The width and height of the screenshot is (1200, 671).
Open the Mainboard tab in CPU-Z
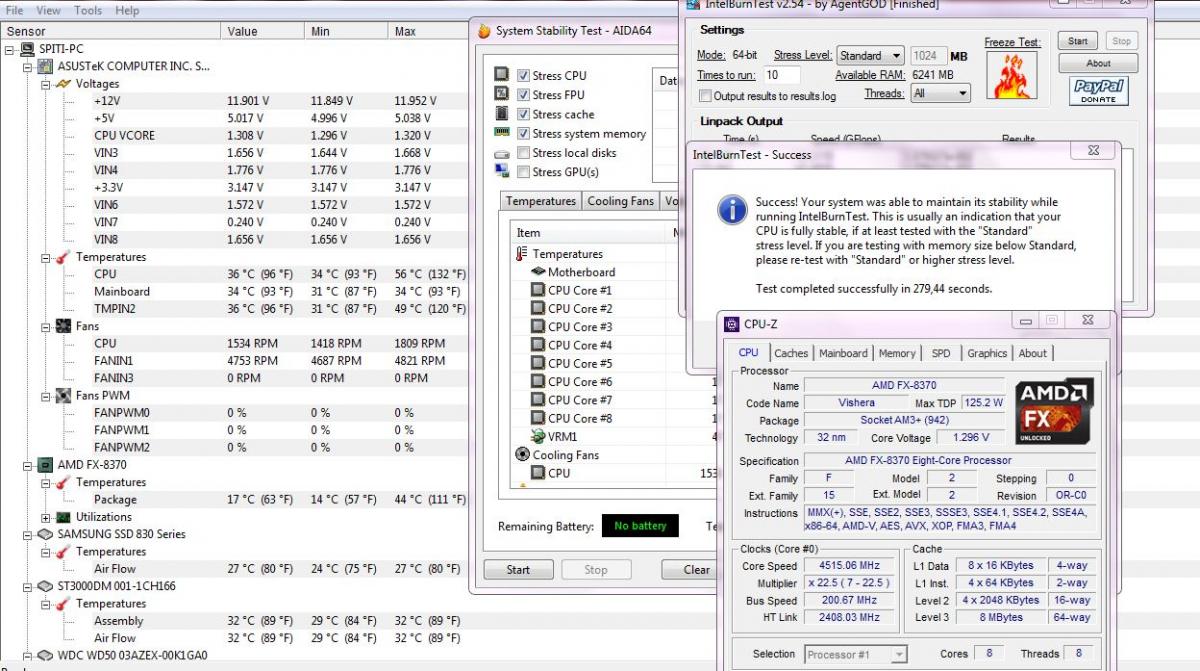[843, 353]
